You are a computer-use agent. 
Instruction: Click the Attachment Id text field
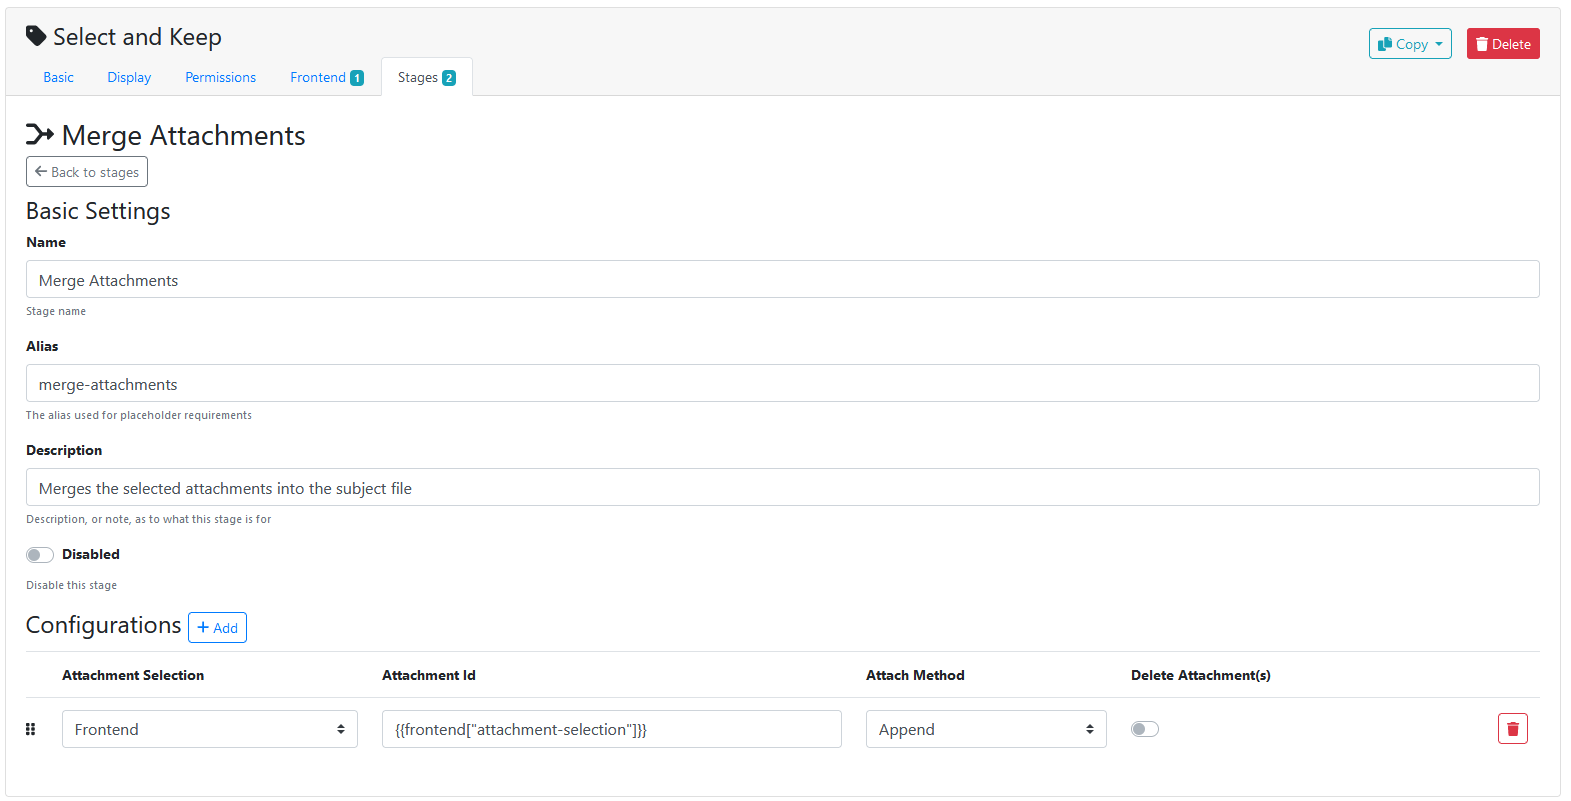[611, 729]
